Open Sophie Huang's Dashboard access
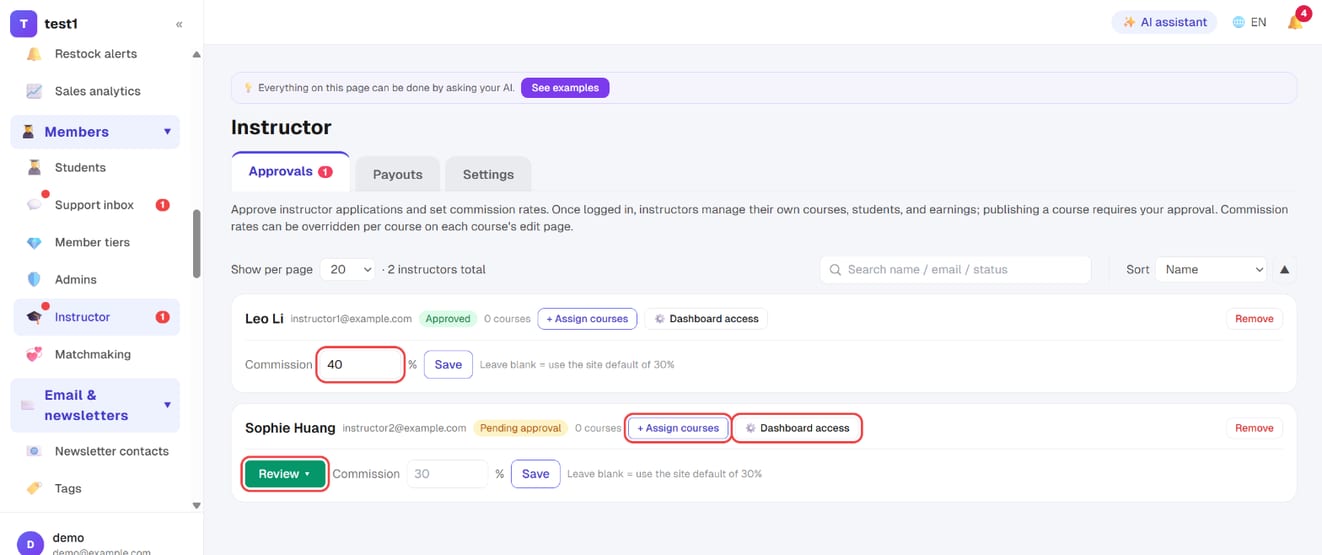 click(797, 428)
